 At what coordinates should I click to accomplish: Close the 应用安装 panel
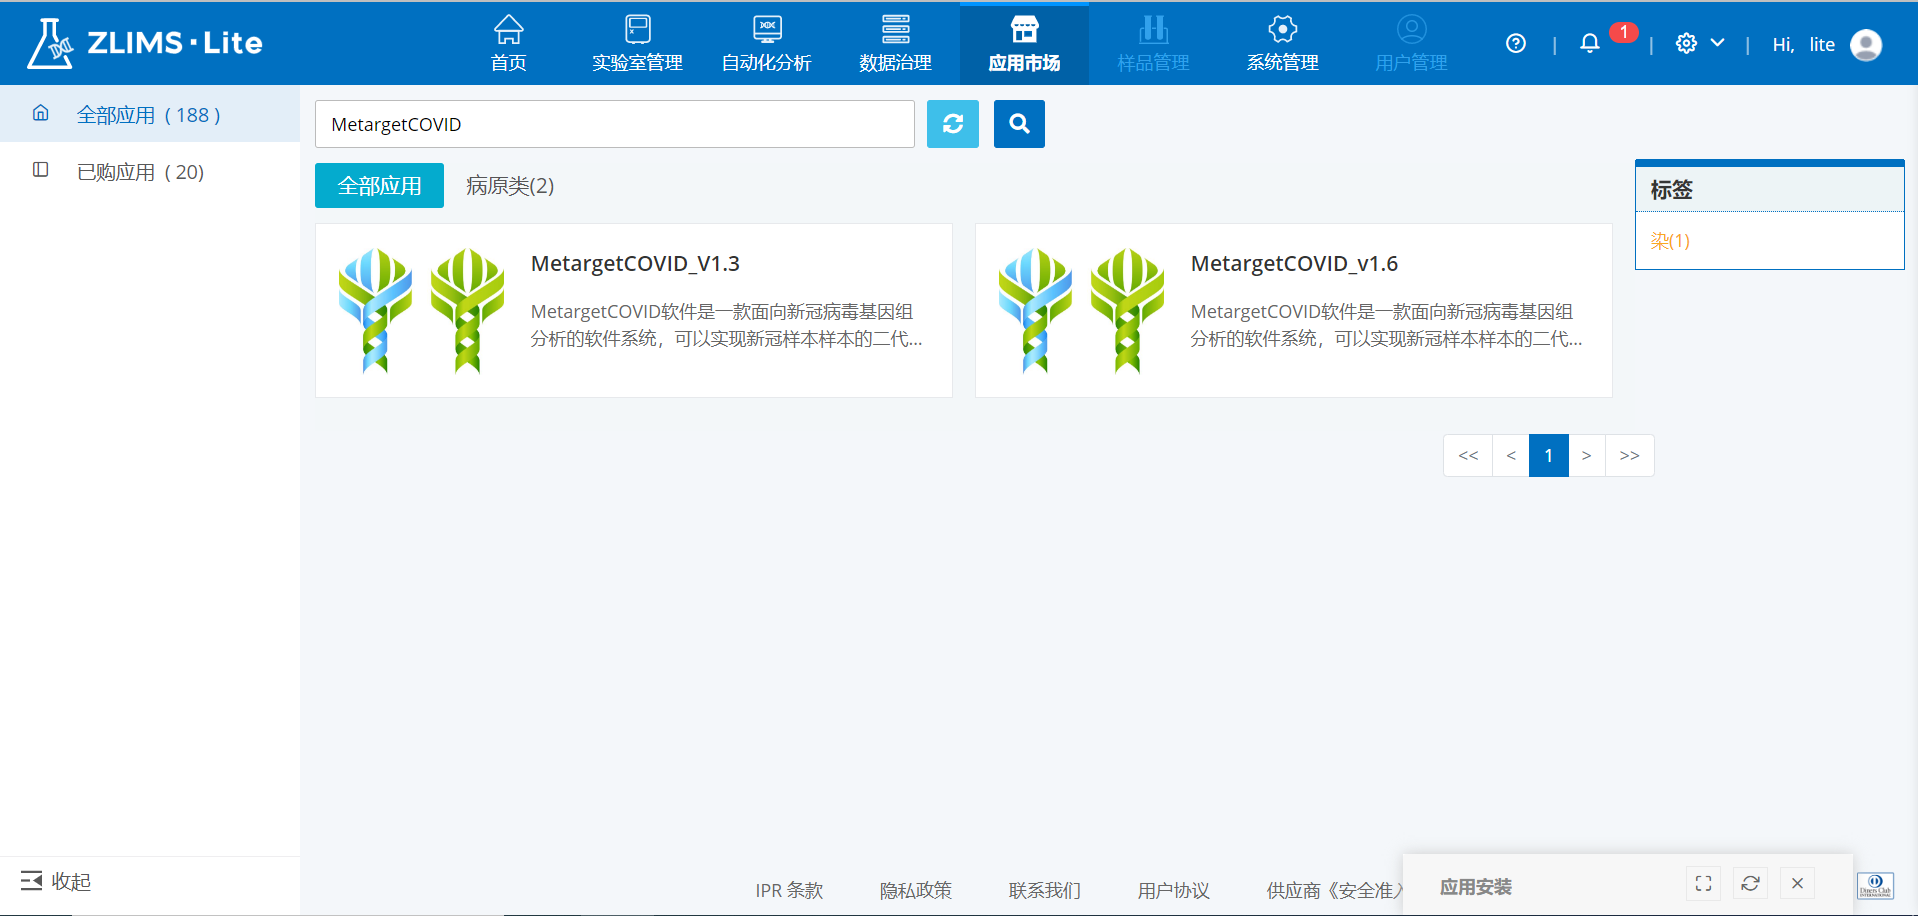click(1797, 883)
